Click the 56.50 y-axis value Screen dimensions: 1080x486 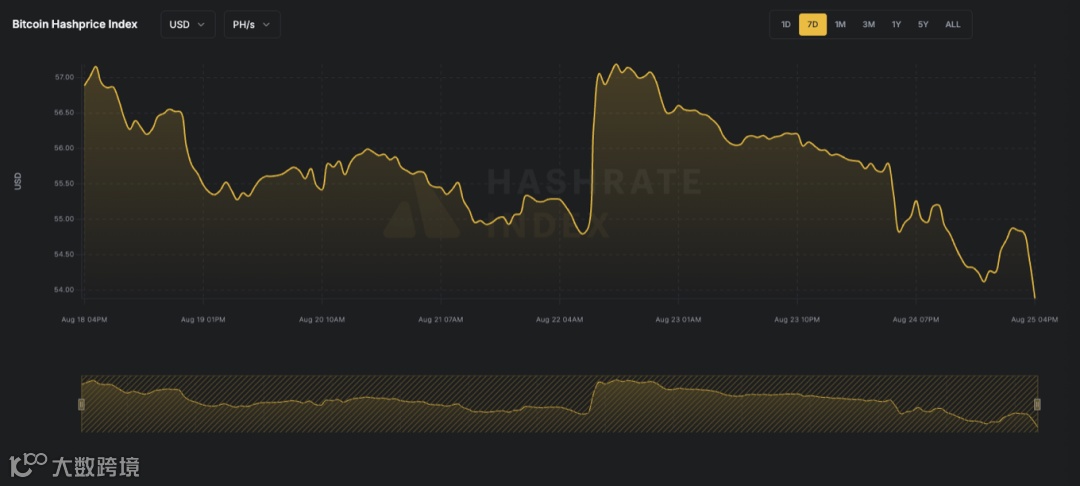(65, 112)
